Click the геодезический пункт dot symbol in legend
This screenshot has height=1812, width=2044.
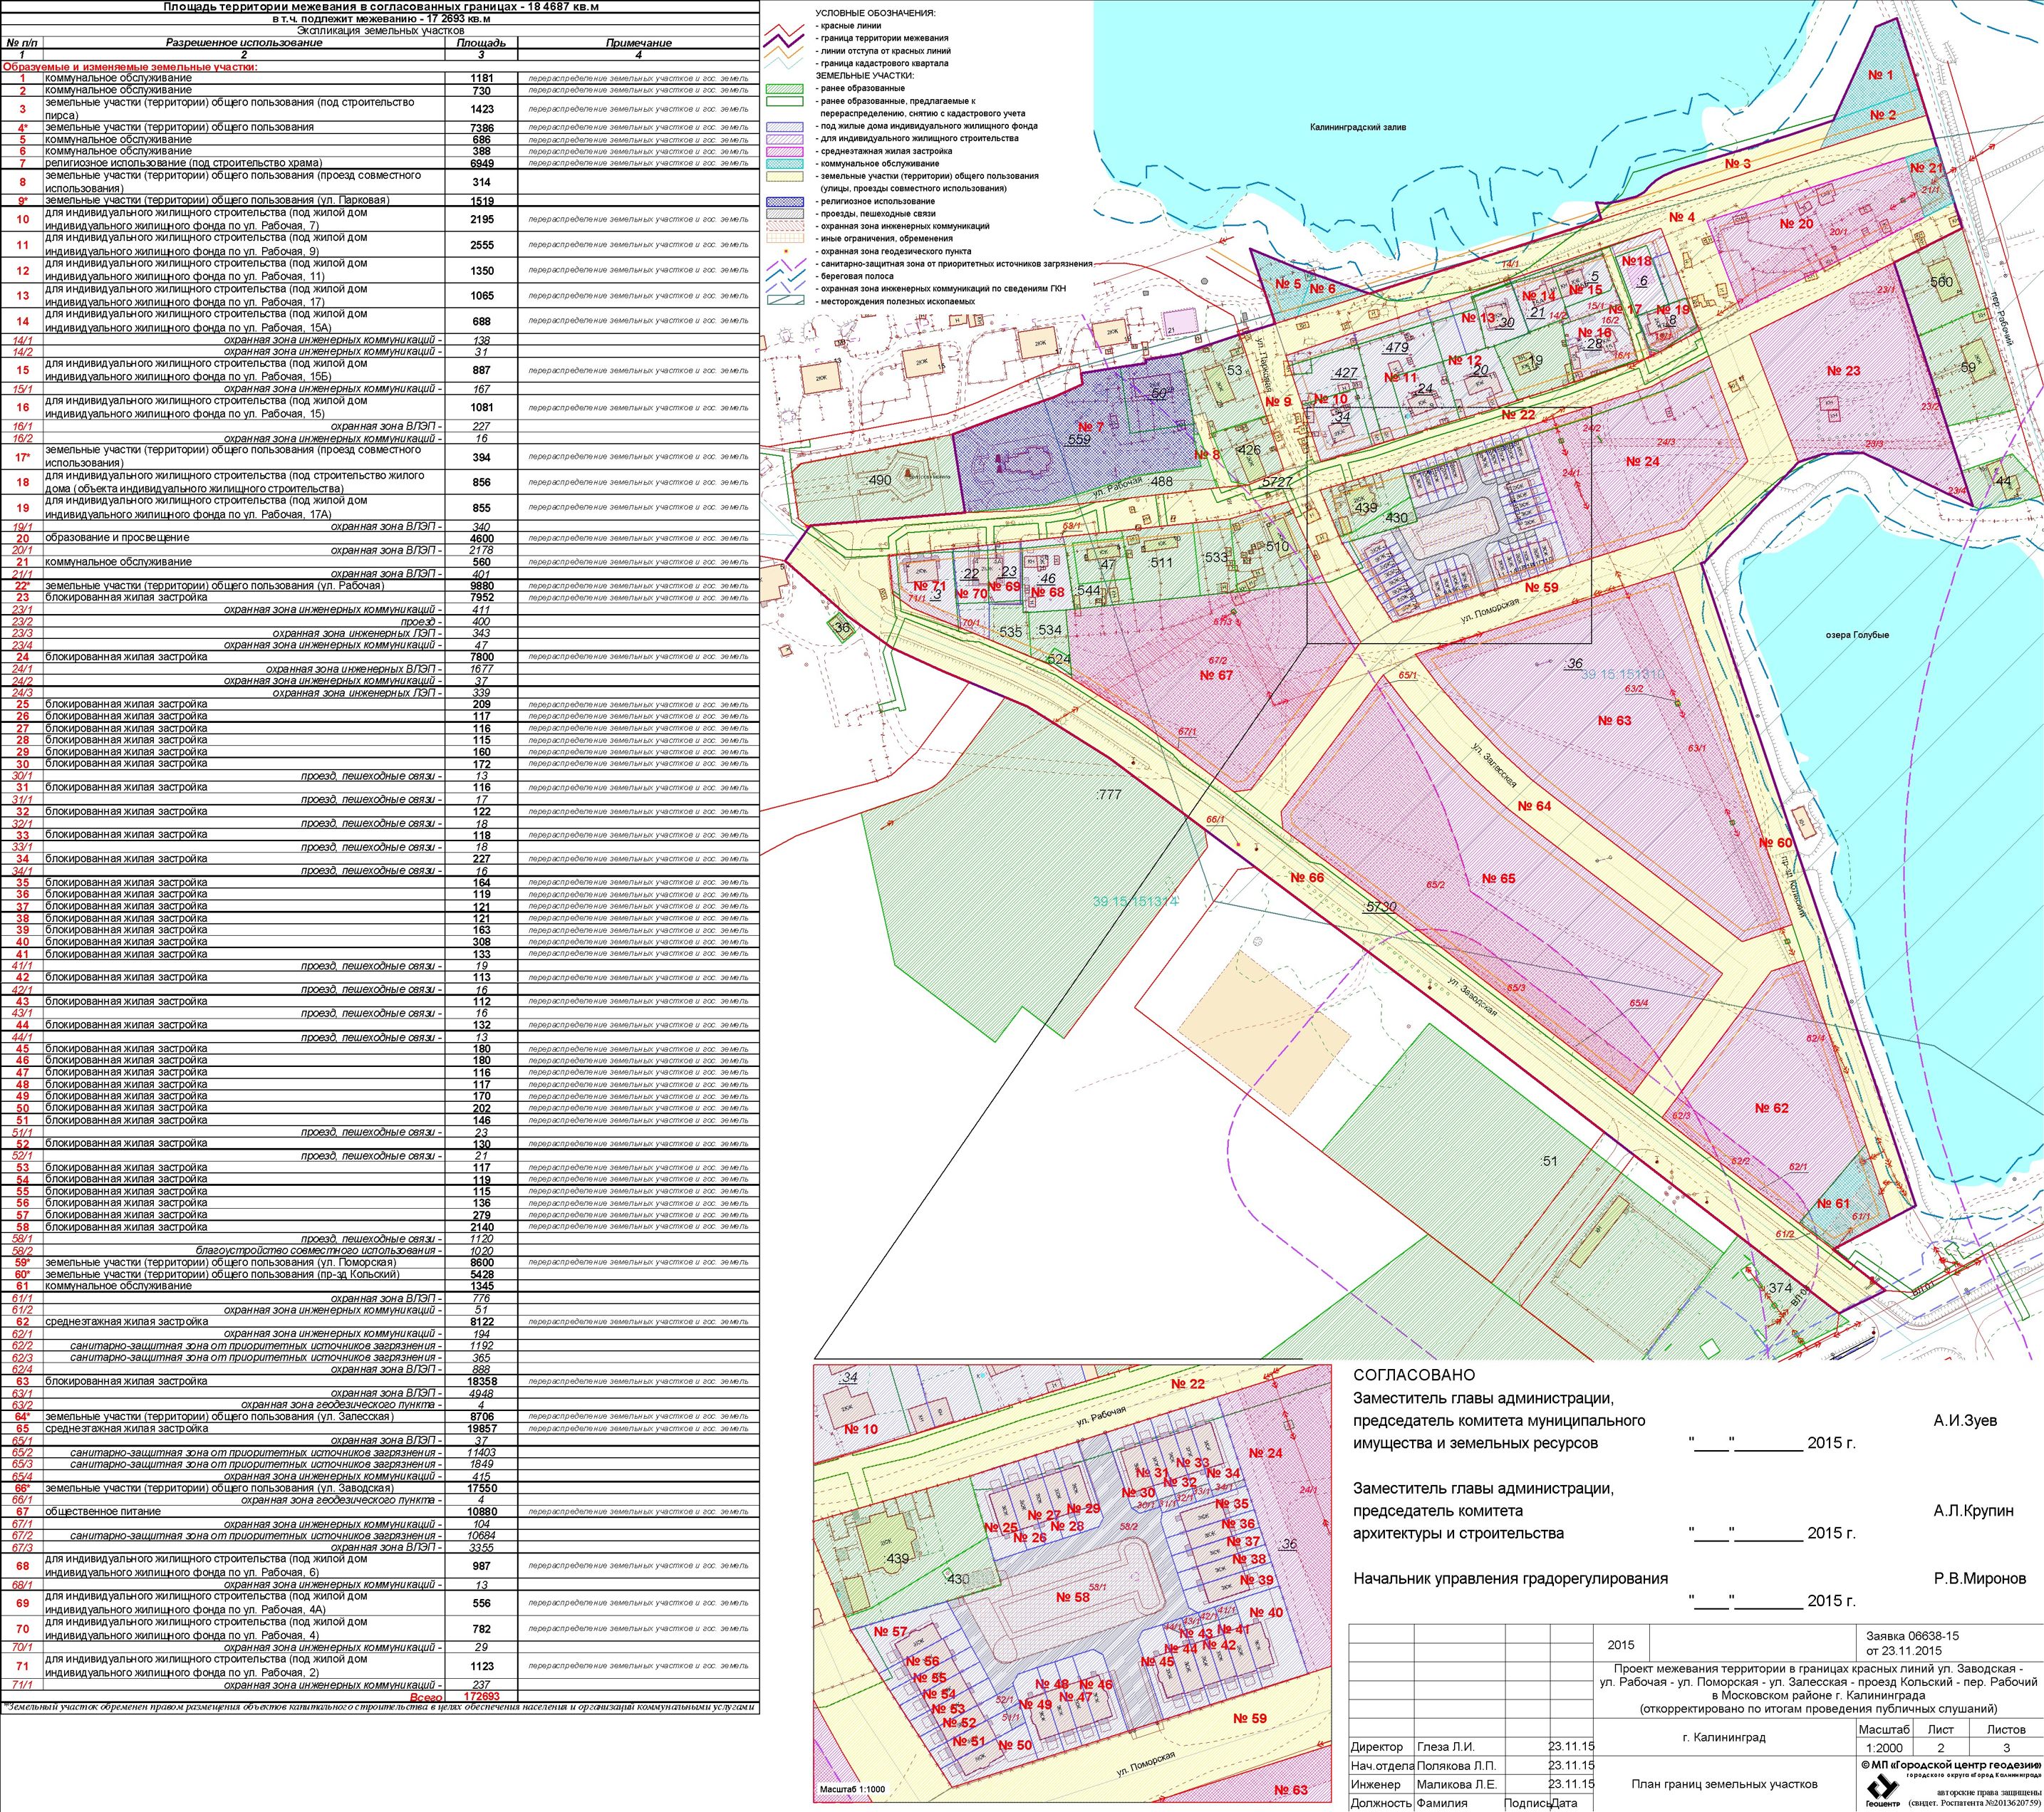point(789,251)
